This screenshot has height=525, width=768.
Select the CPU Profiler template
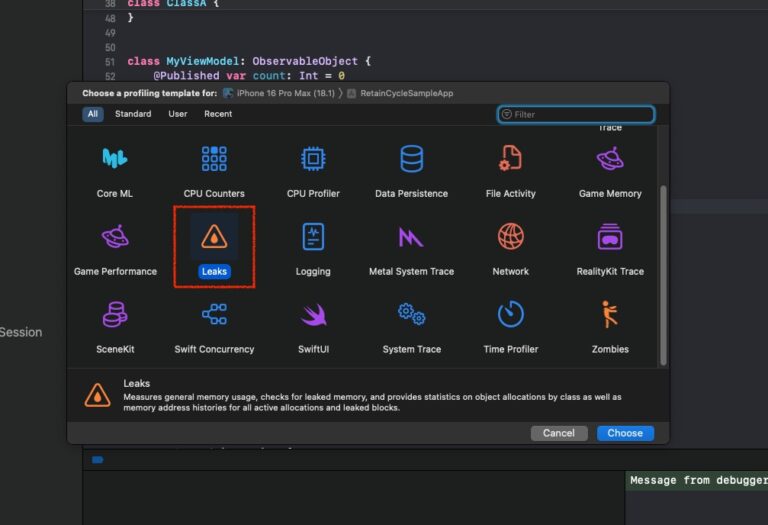[x=313, y=171]
